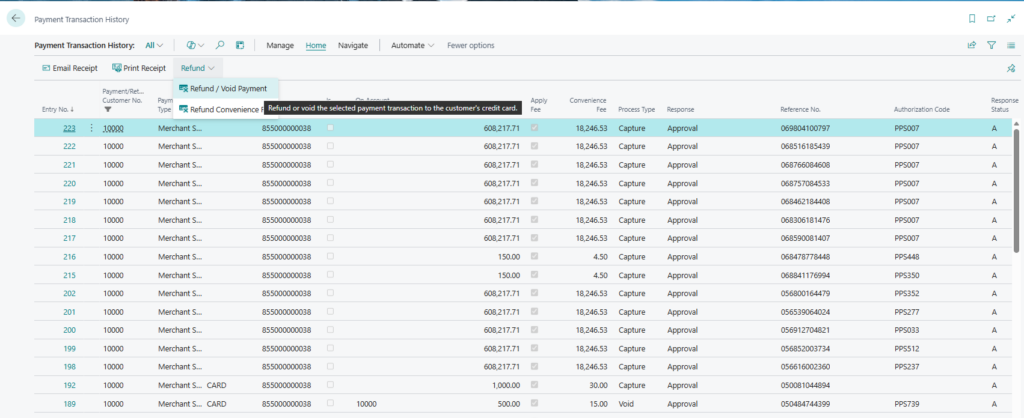Click the Convenience Fee column header
The height and width of the screenshot is (418, 1024).
point(588,105)
